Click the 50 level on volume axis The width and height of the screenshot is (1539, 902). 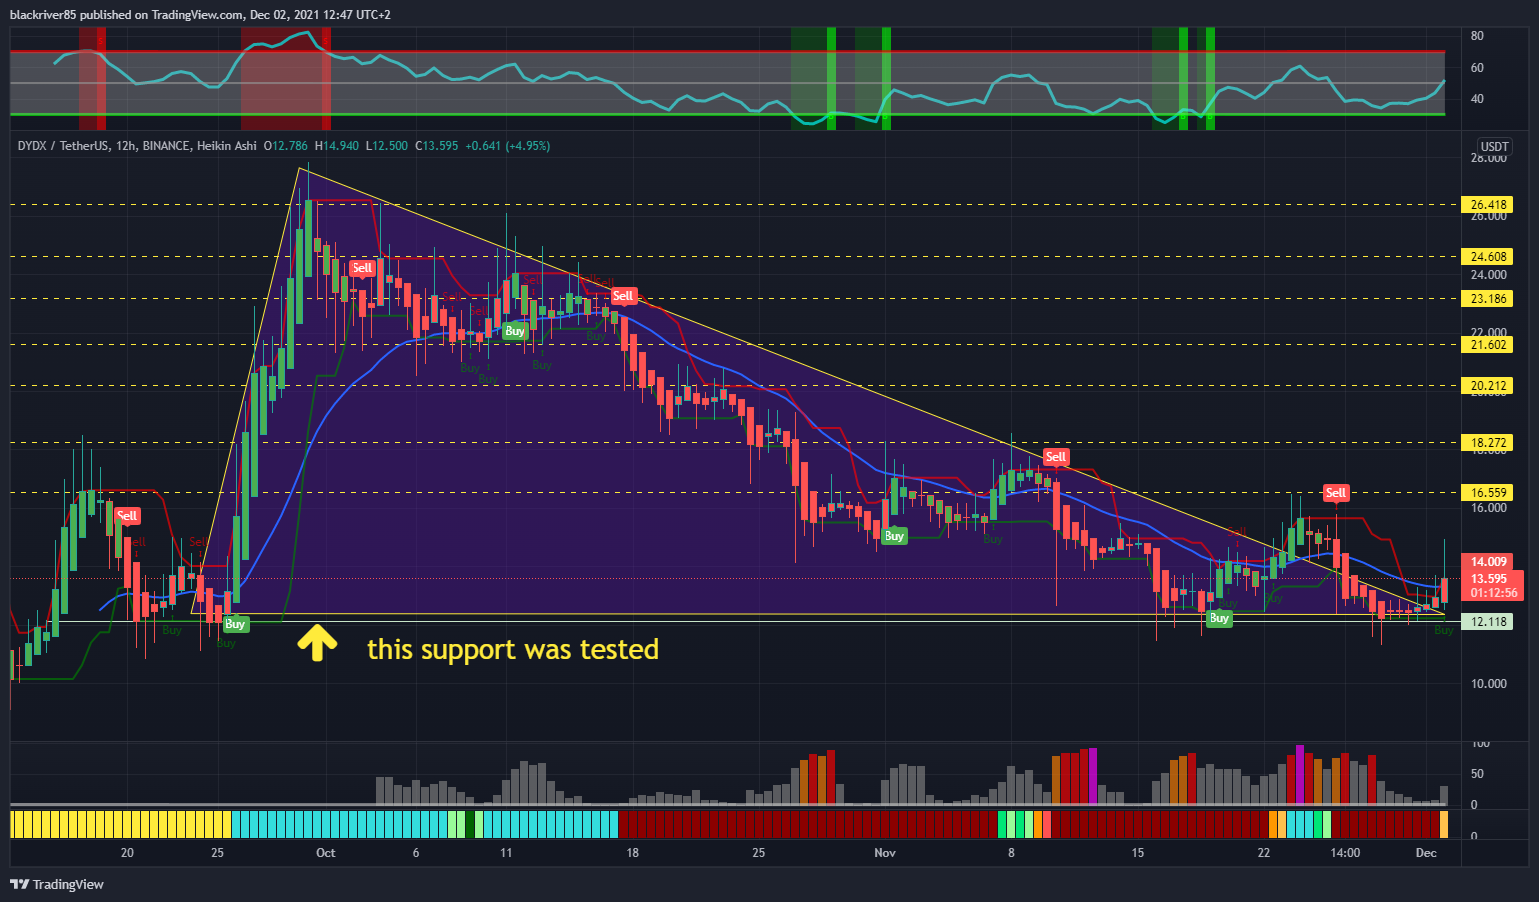[x=1477, y=774]
